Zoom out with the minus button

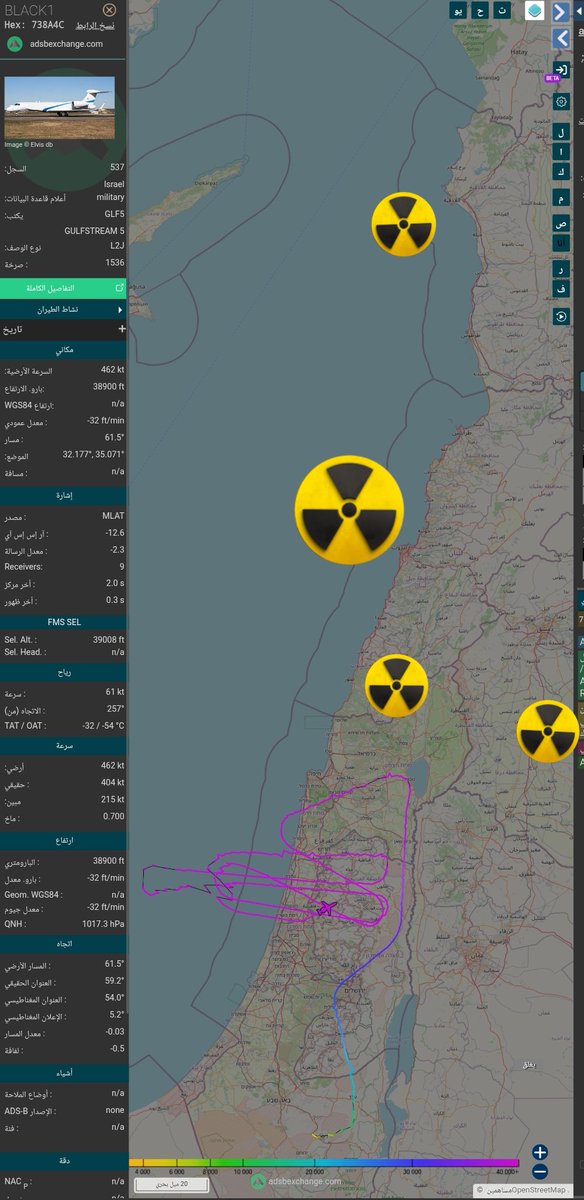540,1171
